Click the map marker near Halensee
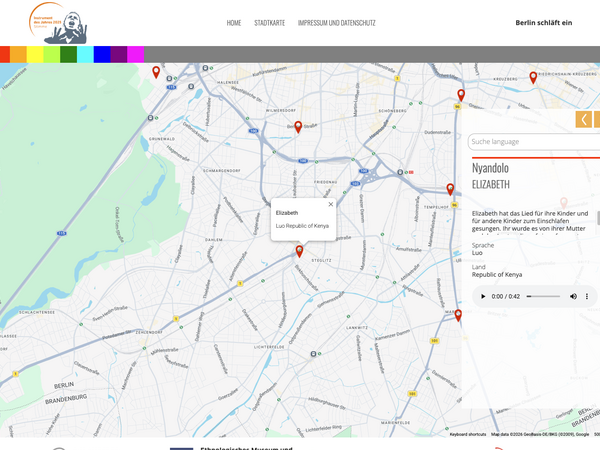Image resolution: width=600 pixels, height=450 pixels. click(x=156, y=72)
